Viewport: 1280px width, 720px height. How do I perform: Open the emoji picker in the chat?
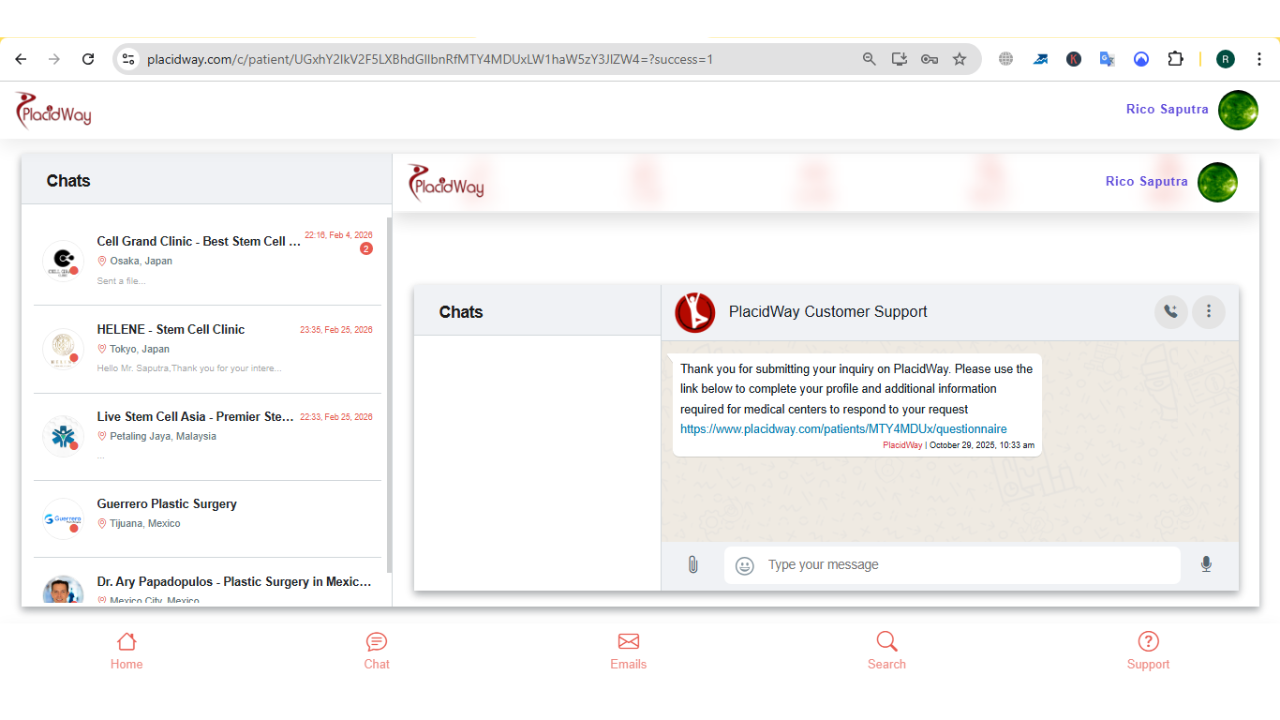[743, 564]
